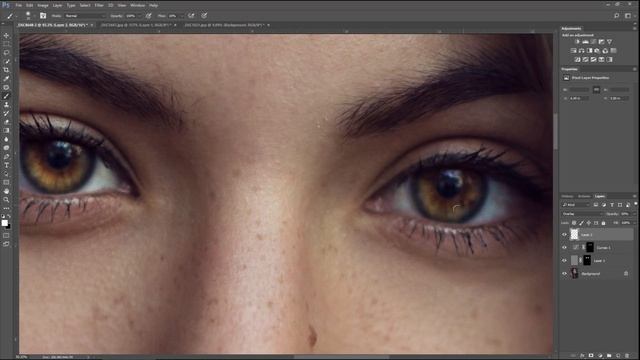
Task: Select the Lasso tool
Action: (x=6, y=53)
